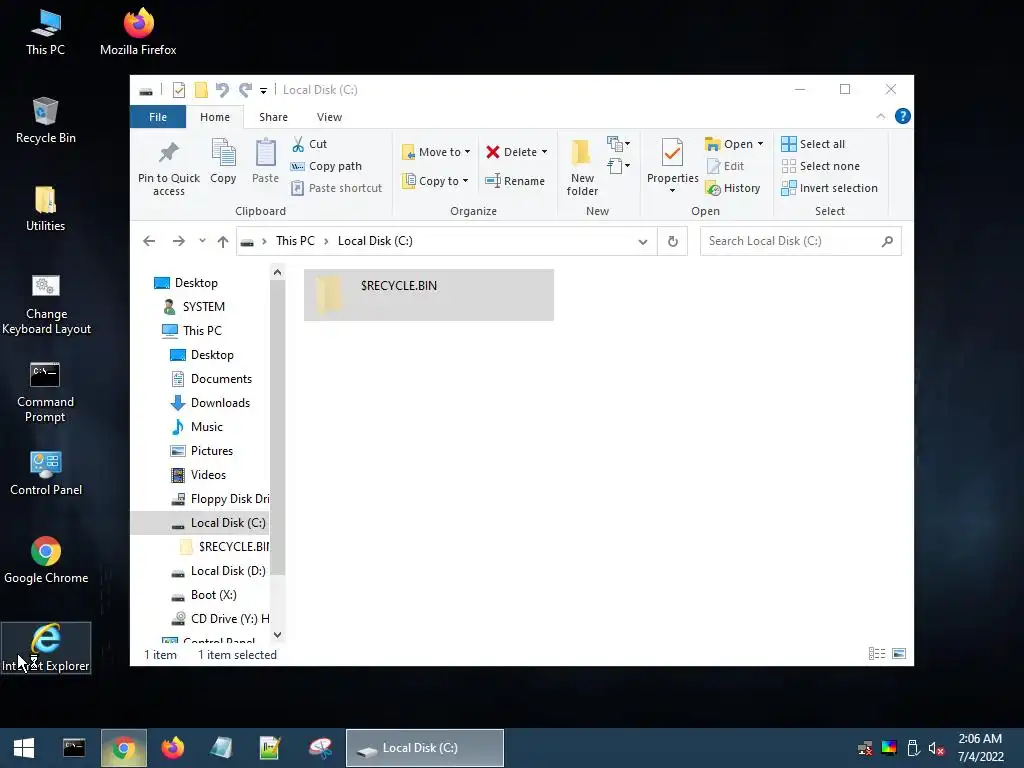Create a New folder
The image size is (1024, 768).
click(582, 167)
